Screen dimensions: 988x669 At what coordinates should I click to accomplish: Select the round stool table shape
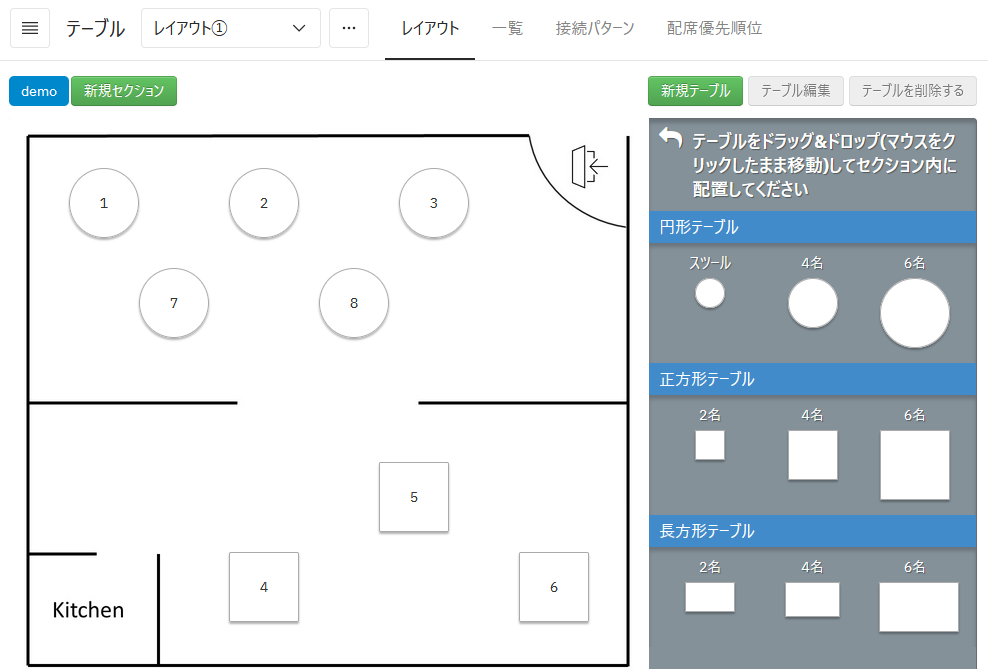click(x=710, y=293)
